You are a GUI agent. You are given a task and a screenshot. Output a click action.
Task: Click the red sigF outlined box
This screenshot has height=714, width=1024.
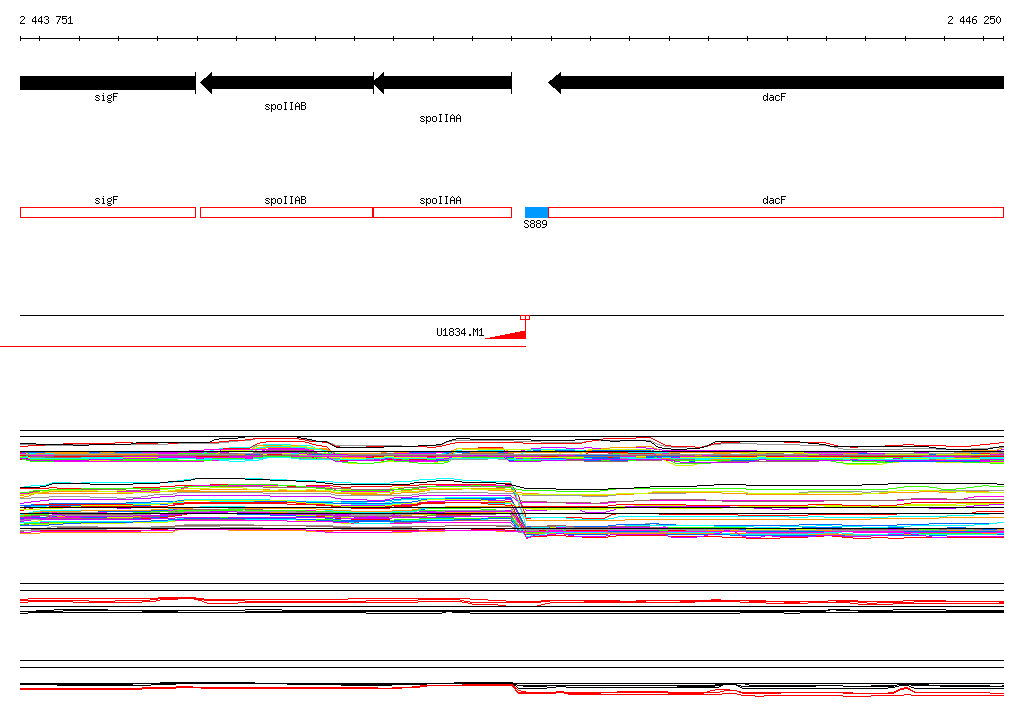(x=108, y=212)
